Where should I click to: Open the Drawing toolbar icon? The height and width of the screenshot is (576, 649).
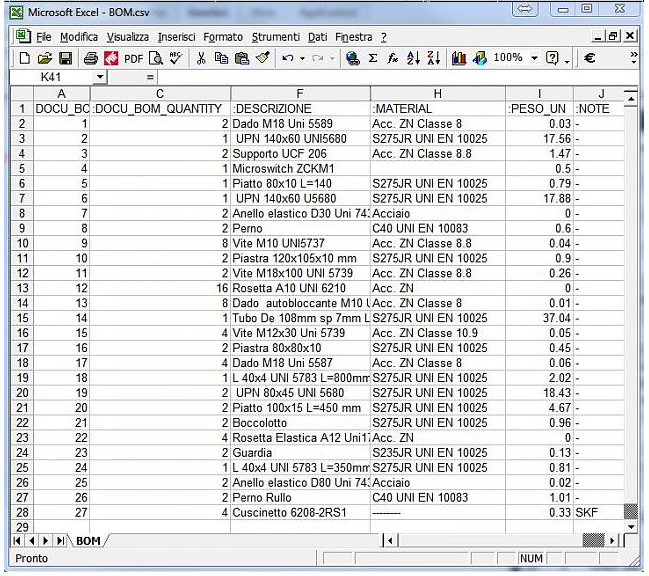click(479, 58)
